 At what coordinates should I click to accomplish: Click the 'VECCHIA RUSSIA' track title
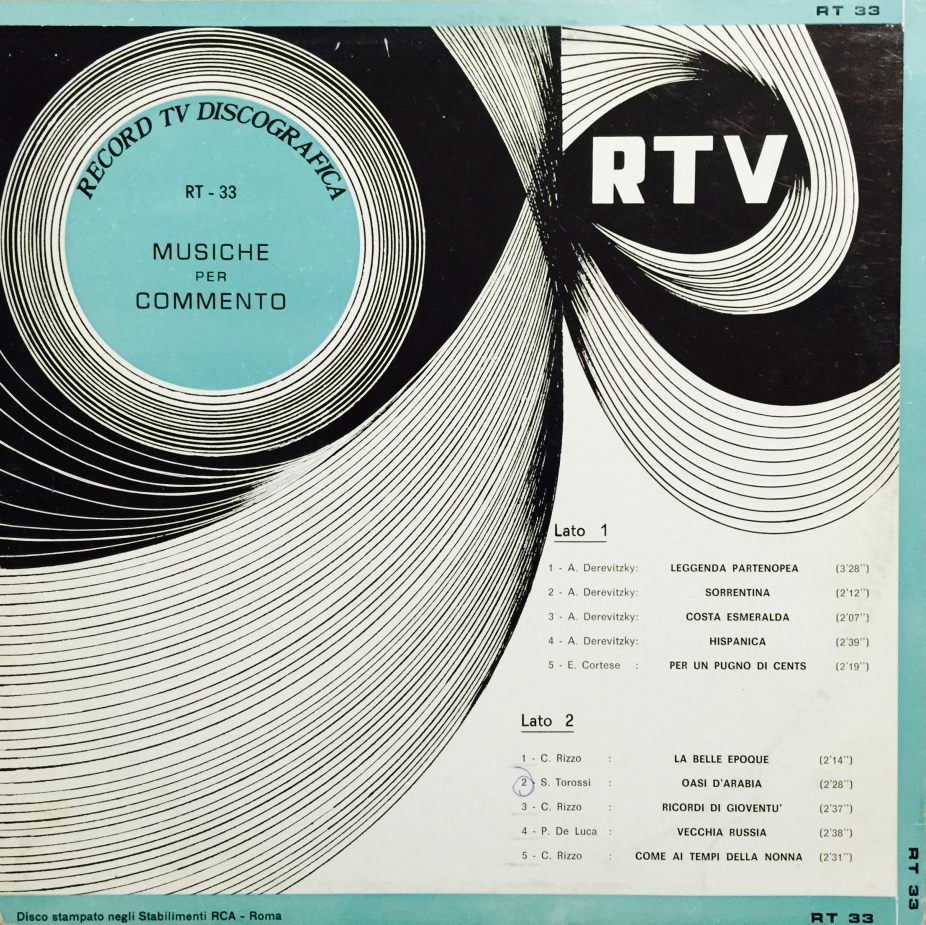pyautogui.click(x=721, y=832)
